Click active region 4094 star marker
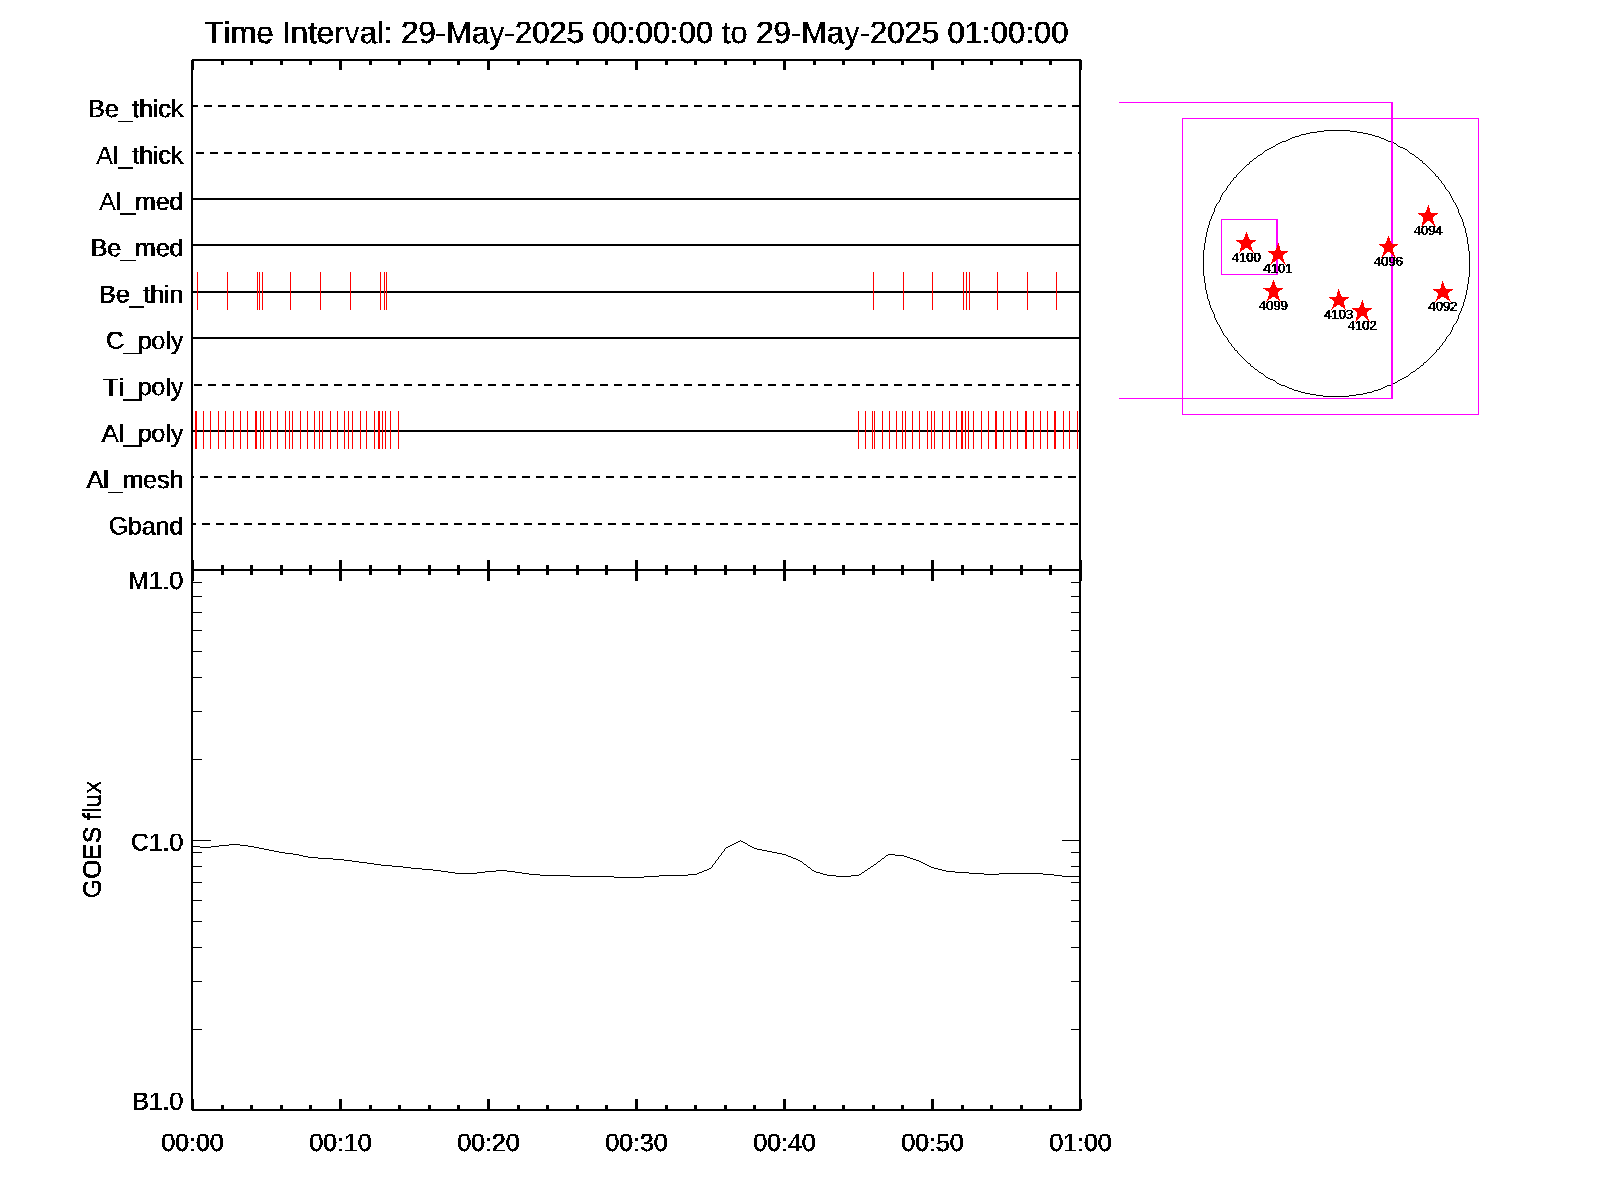The height and width of the screenshot is (1200, 1600). pyautogui.click(x=1428, y=216)
